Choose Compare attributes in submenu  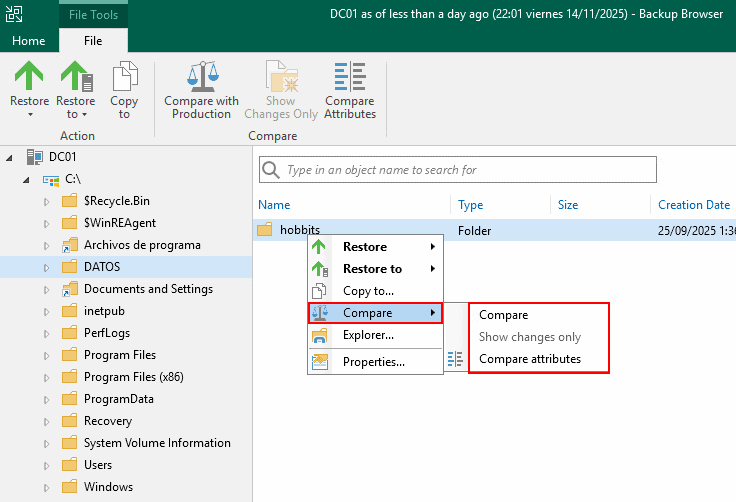tap(529, 359)
